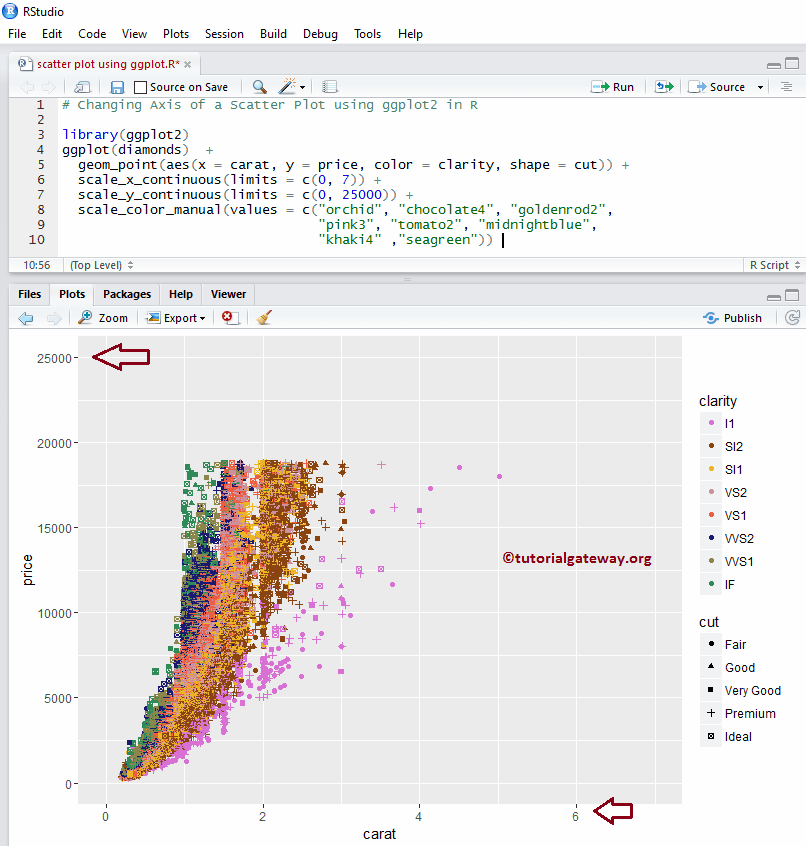The image size is (806, 846).
Task: Go to previous plot arrow
Action: (26, 318)
